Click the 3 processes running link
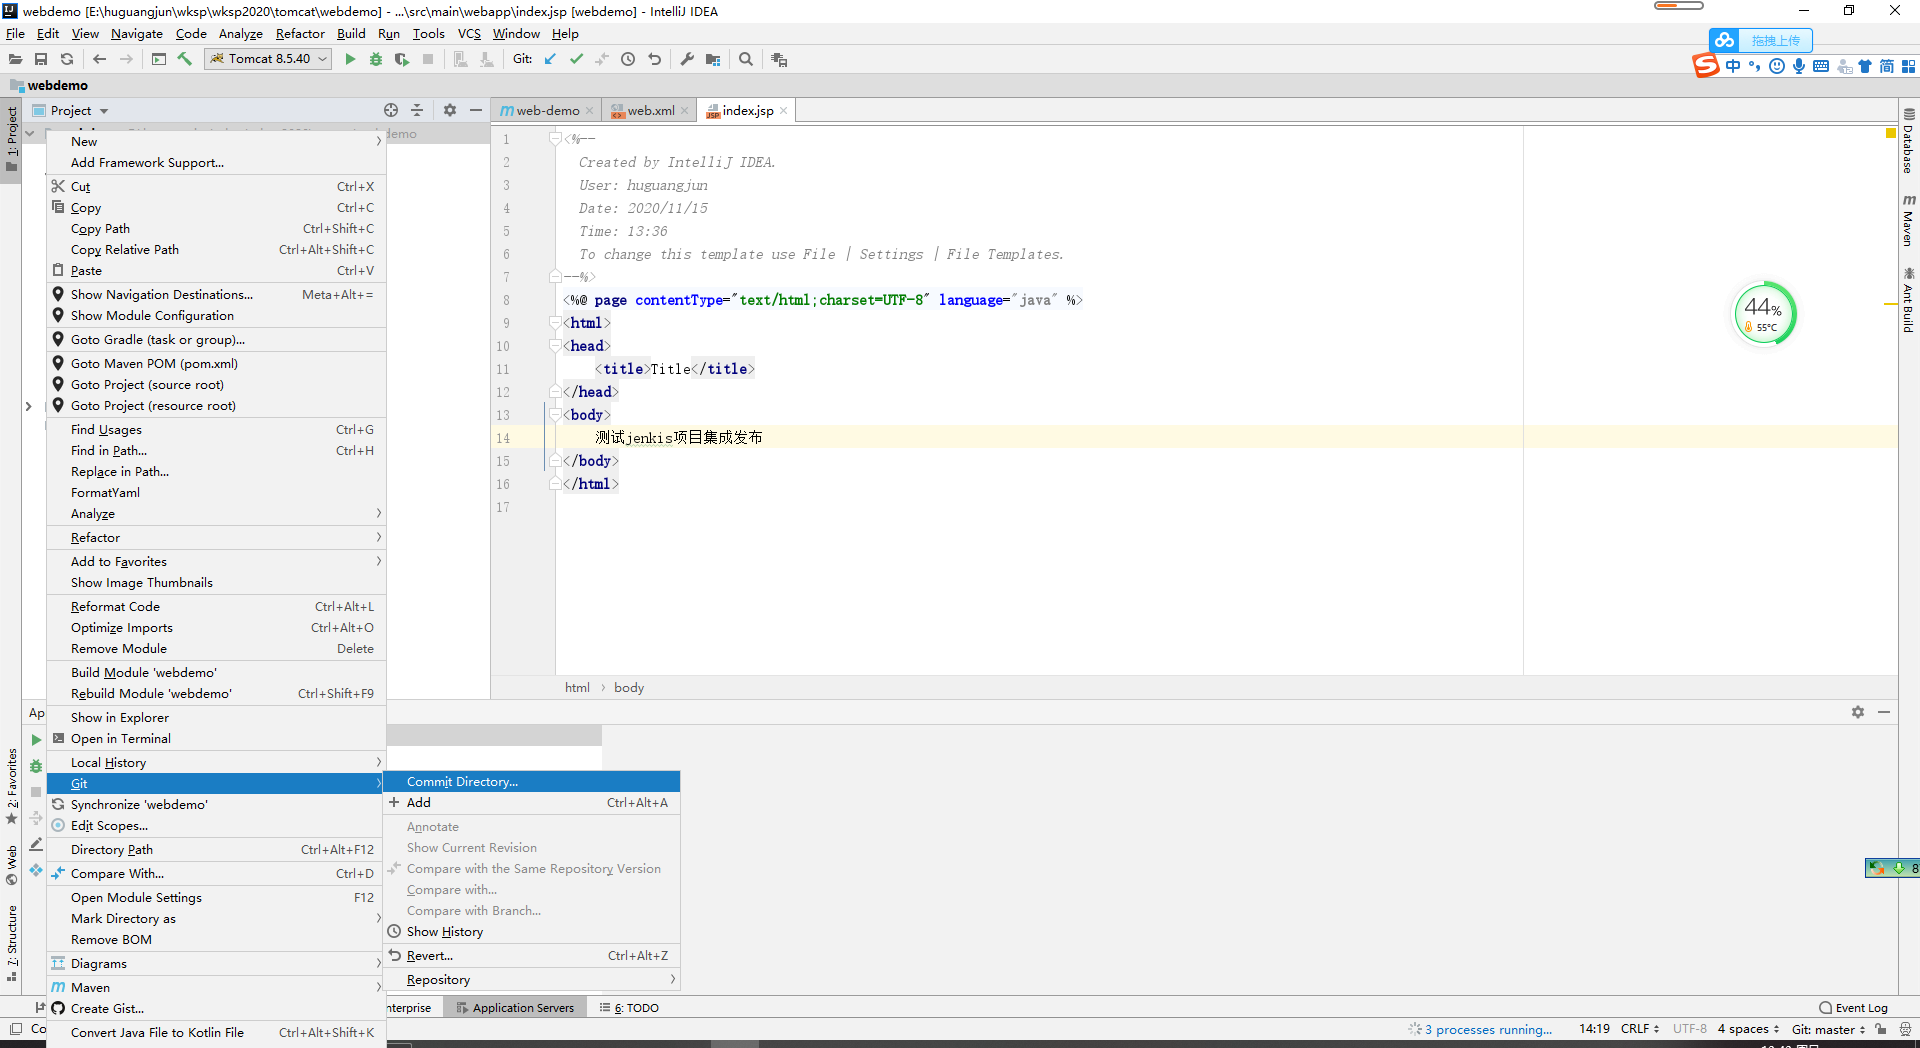Image resolution: width=1920 pixels, height=1048 pixels. point(1489,1029)
